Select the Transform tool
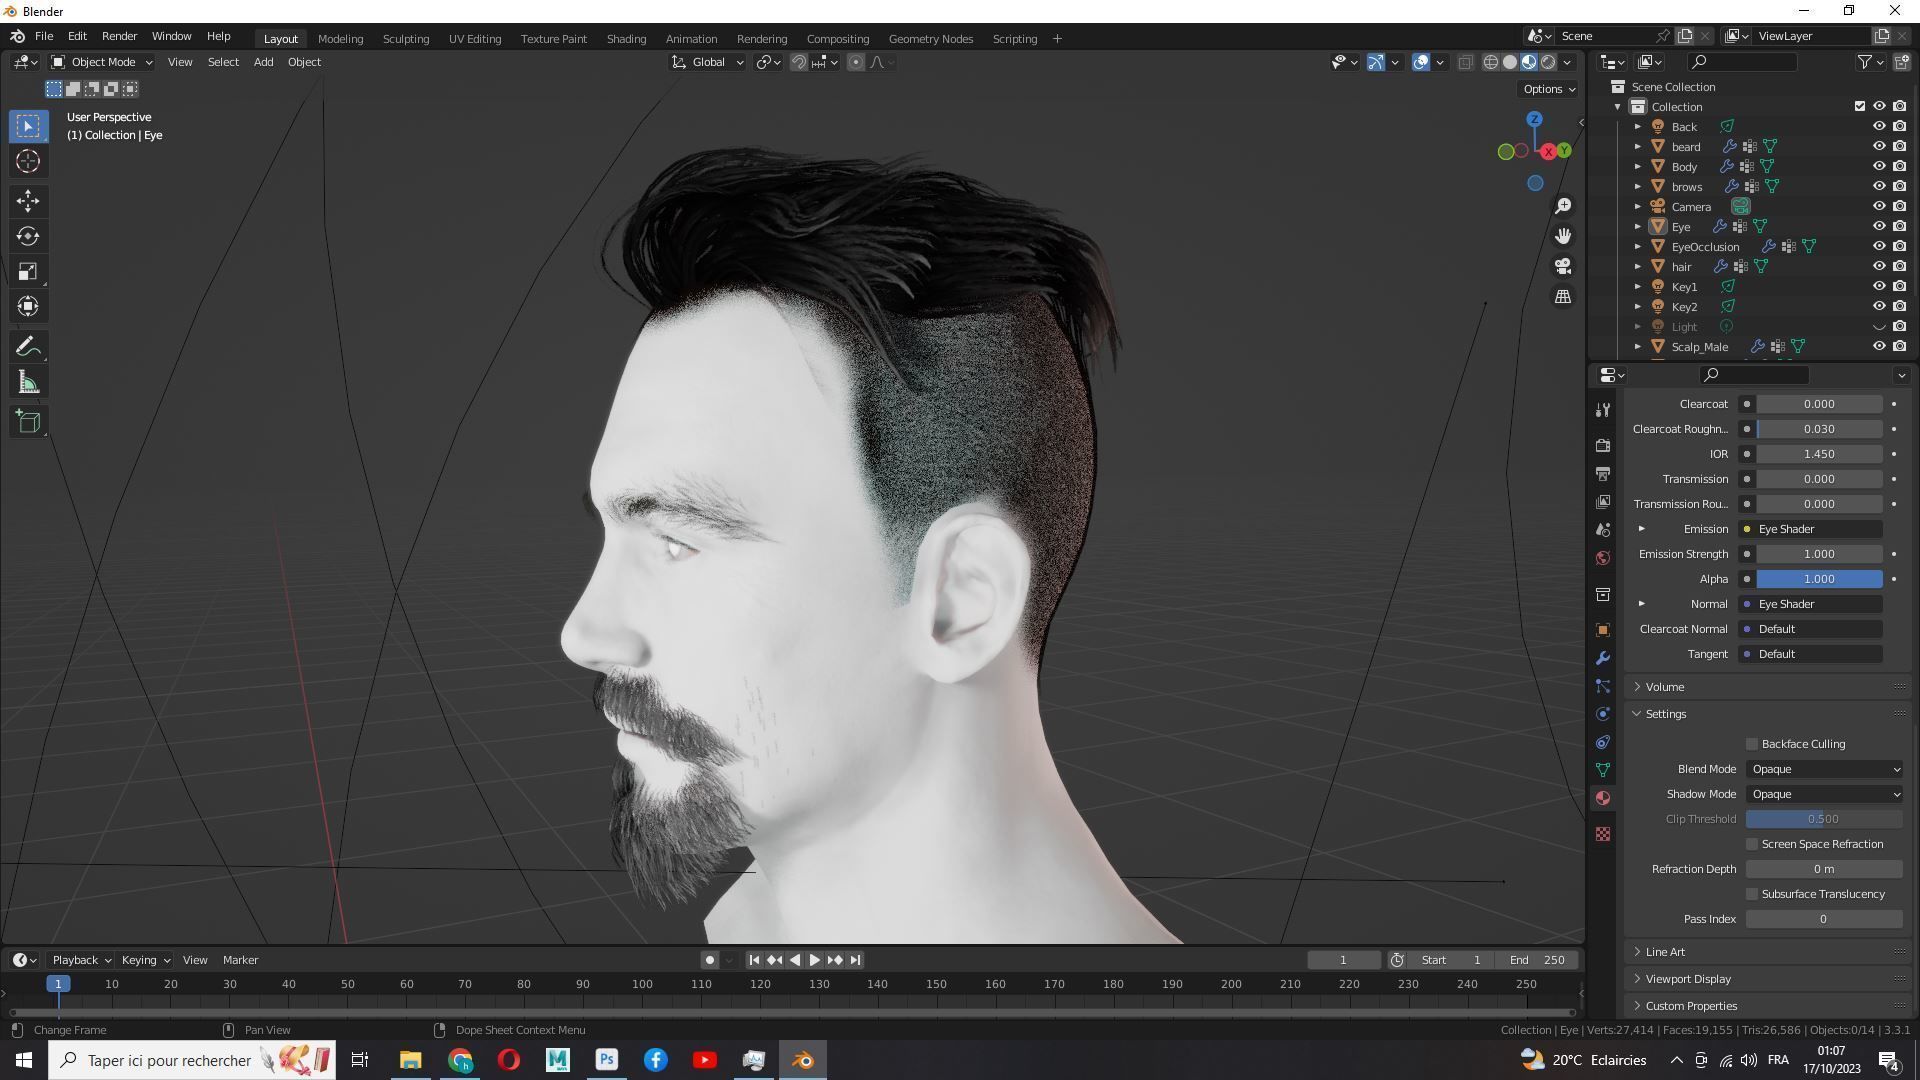Viewport: 1920px width, 1080px height. point(28,306)
